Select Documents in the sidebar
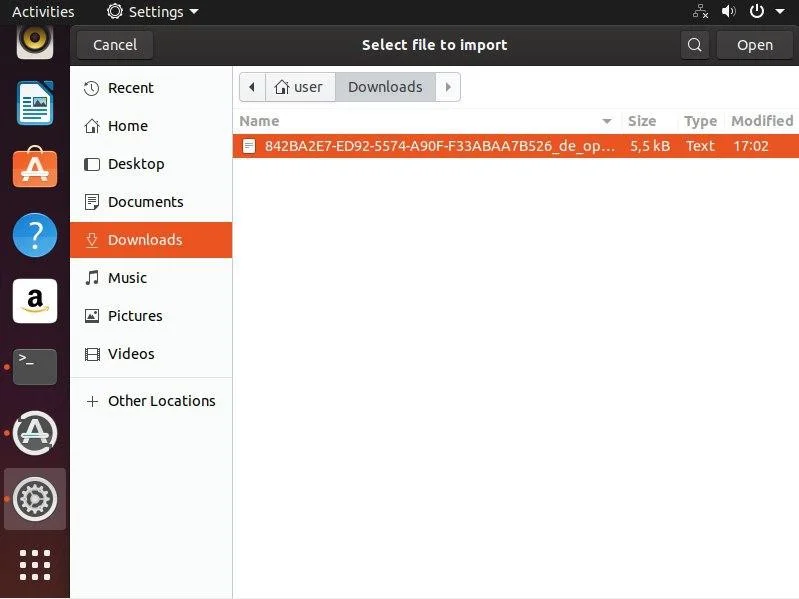The width and height of the screenshot is (799, 599). 146,202
